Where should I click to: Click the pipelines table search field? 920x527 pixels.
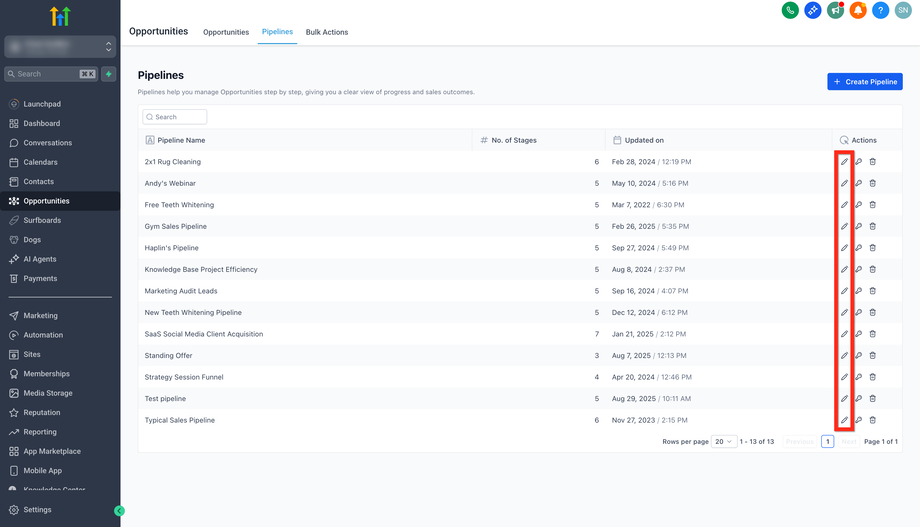175,117
